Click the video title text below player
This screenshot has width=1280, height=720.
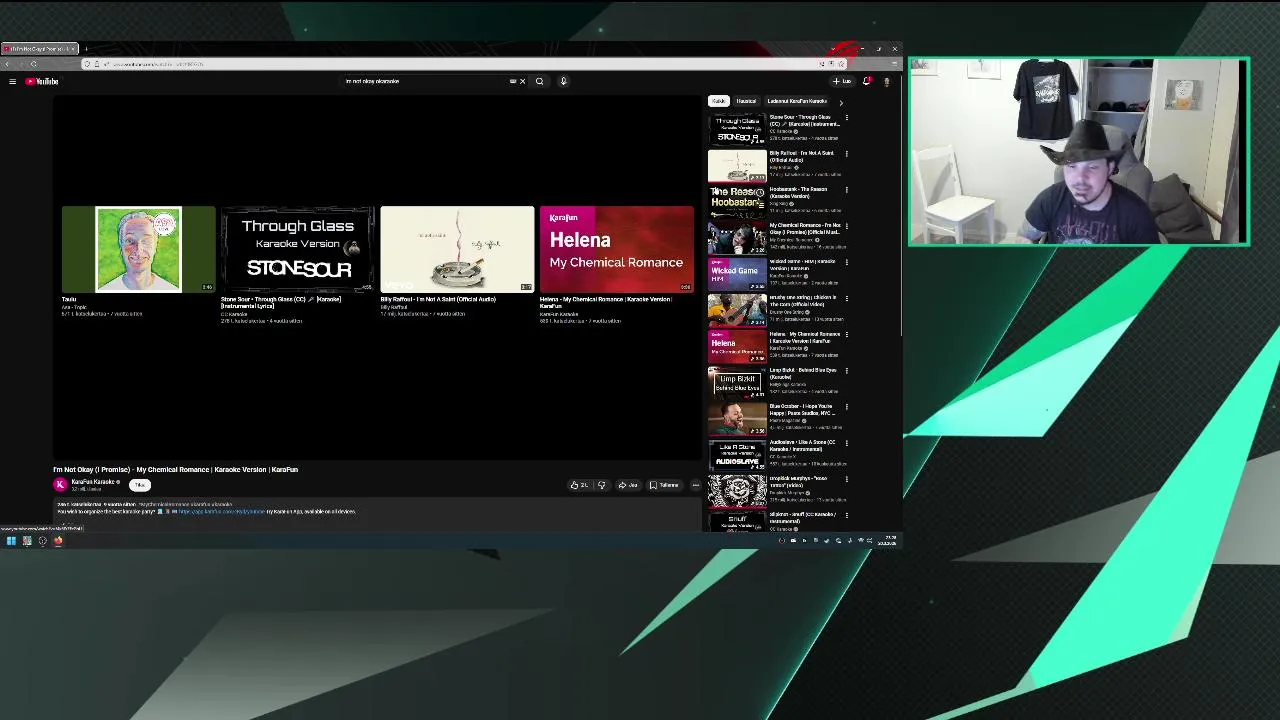click(x=175, y=469)
